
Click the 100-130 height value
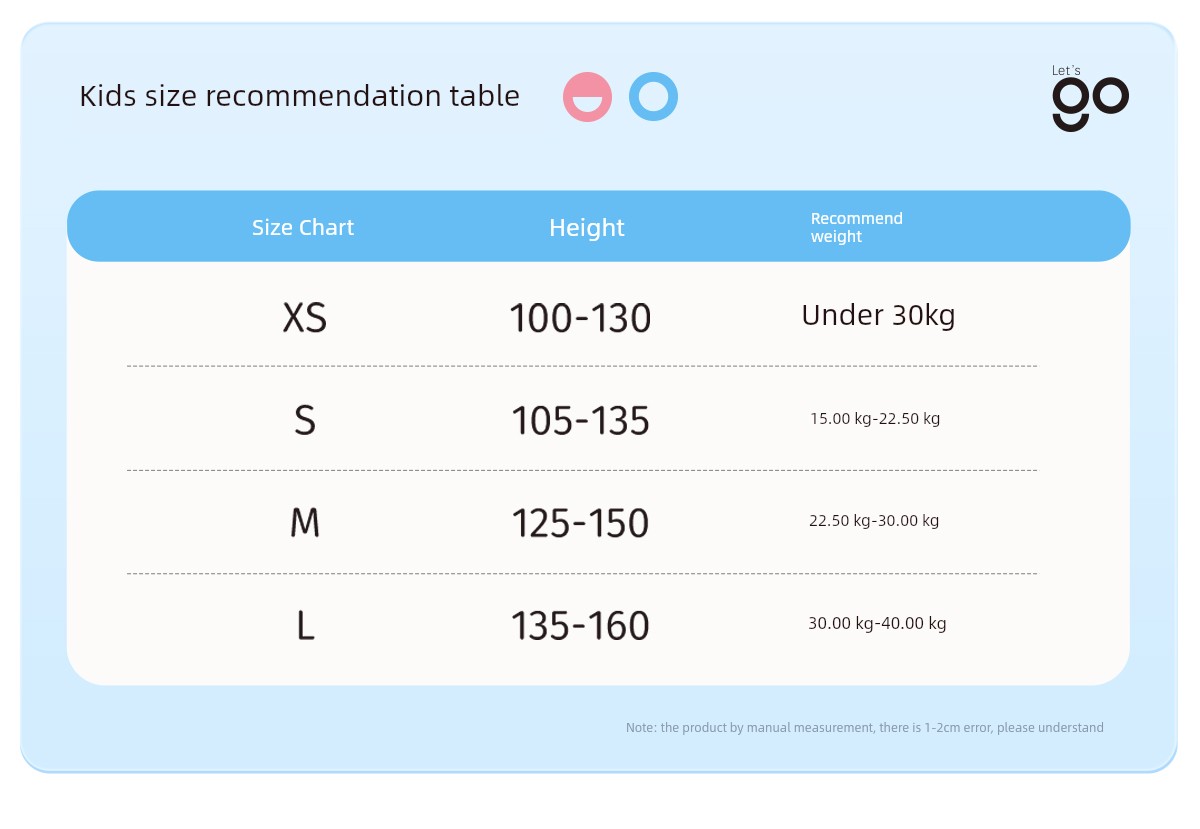(580, 319)
